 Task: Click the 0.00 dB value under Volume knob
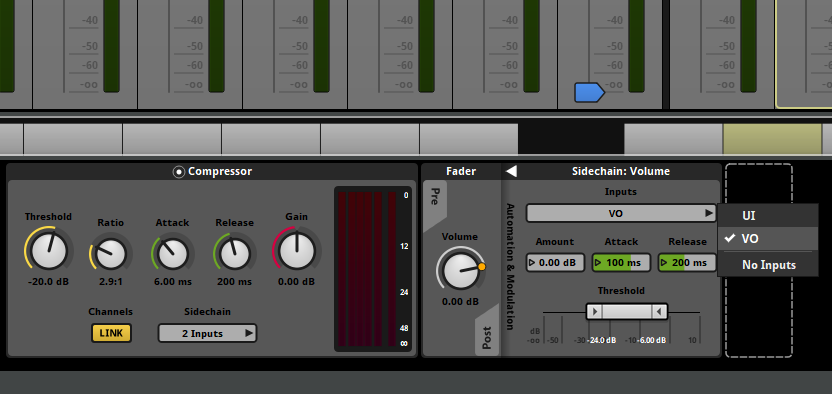pyautogui.click(x=460, y=301)
